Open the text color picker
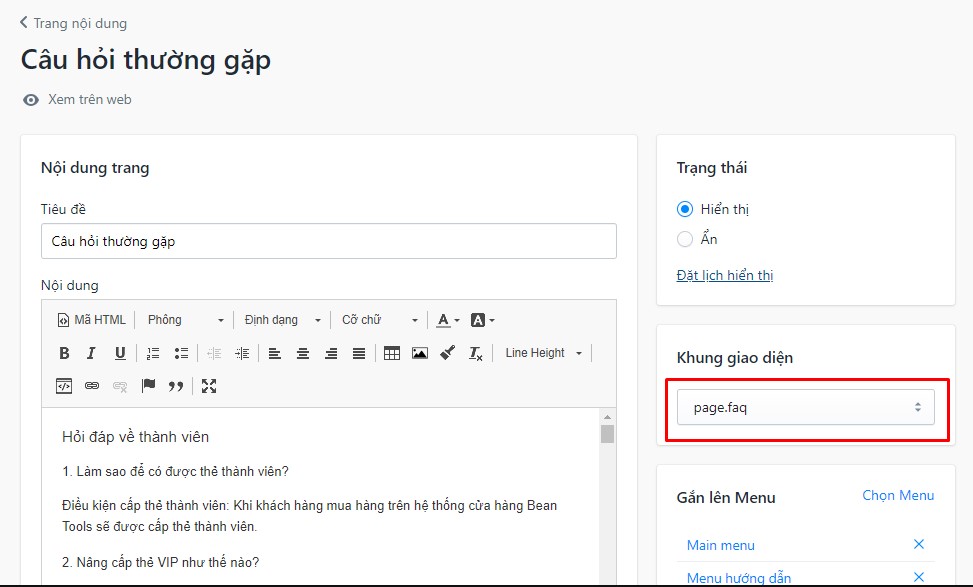This screenshot has height=587, width=973. [x=447, y=320]
